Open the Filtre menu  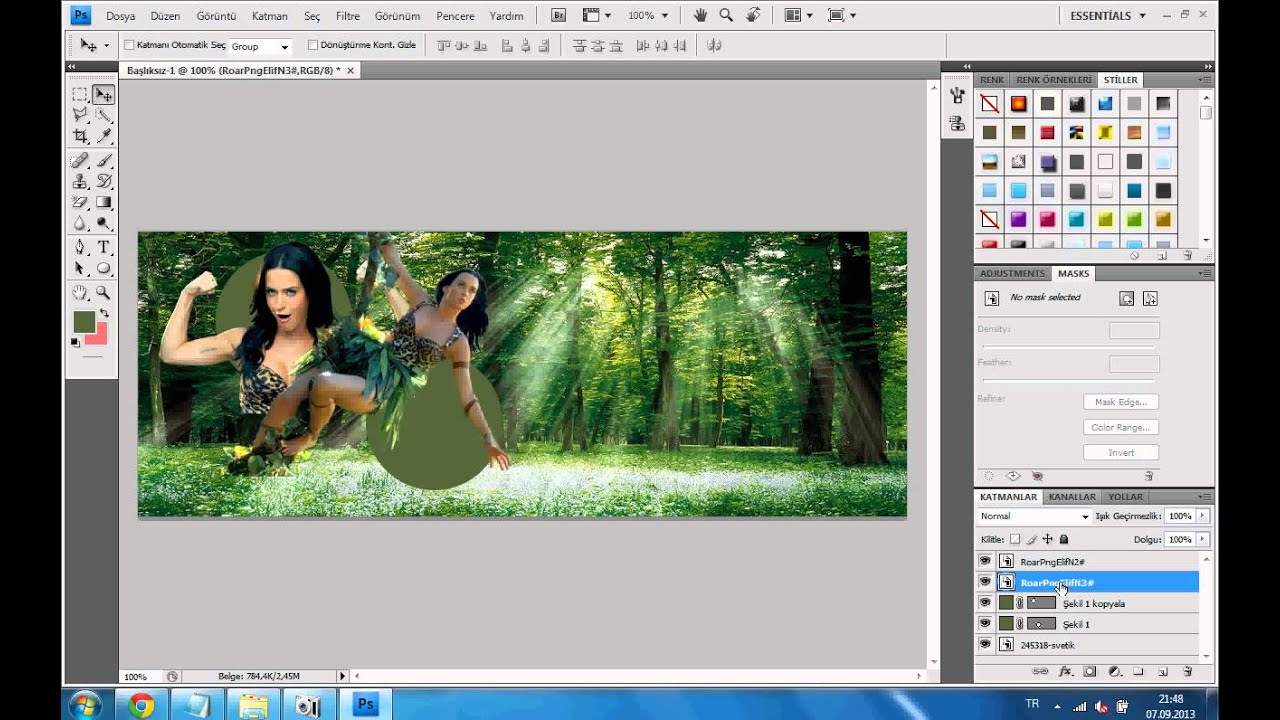348,16
